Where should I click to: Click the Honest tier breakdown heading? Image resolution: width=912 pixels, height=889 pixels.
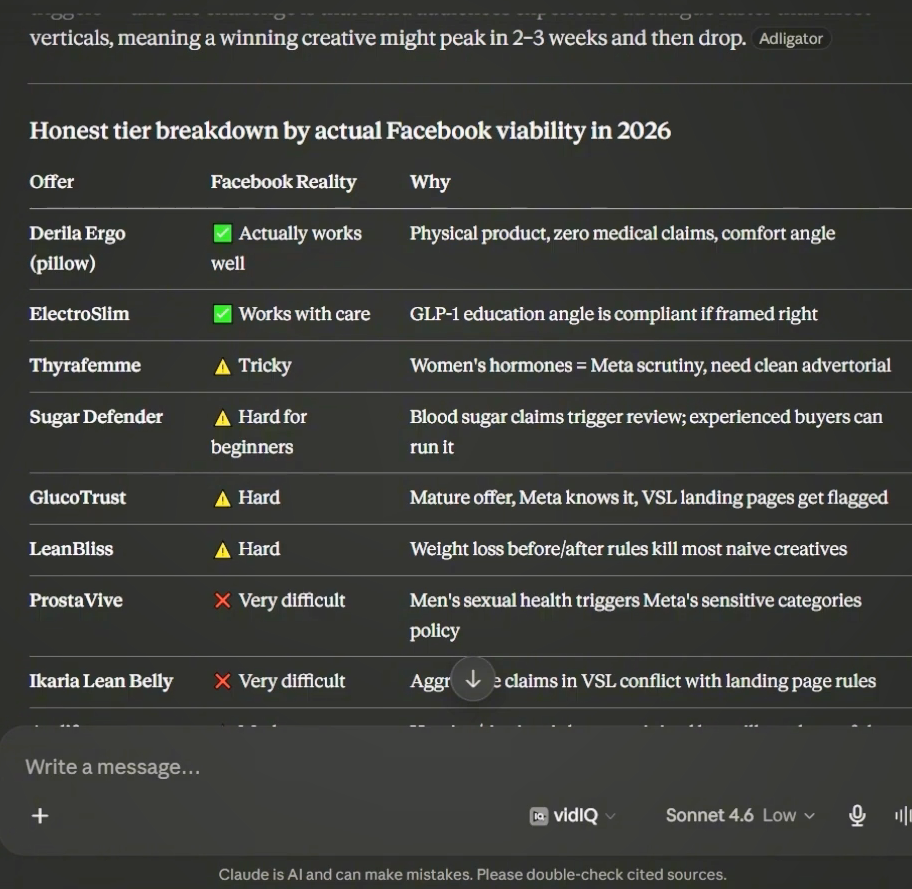(350, 131)
